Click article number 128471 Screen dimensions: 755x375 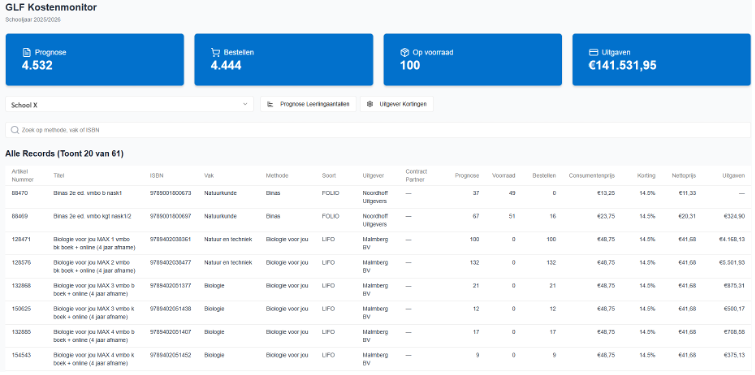pyautogui.click(x=21, y=239)
